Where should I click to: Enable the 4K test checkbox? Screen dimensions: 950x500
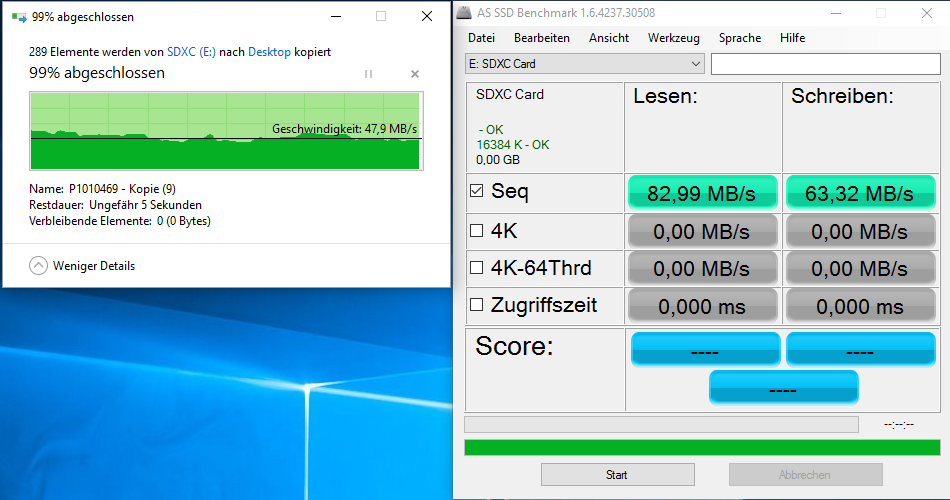[x=477, y=230]
